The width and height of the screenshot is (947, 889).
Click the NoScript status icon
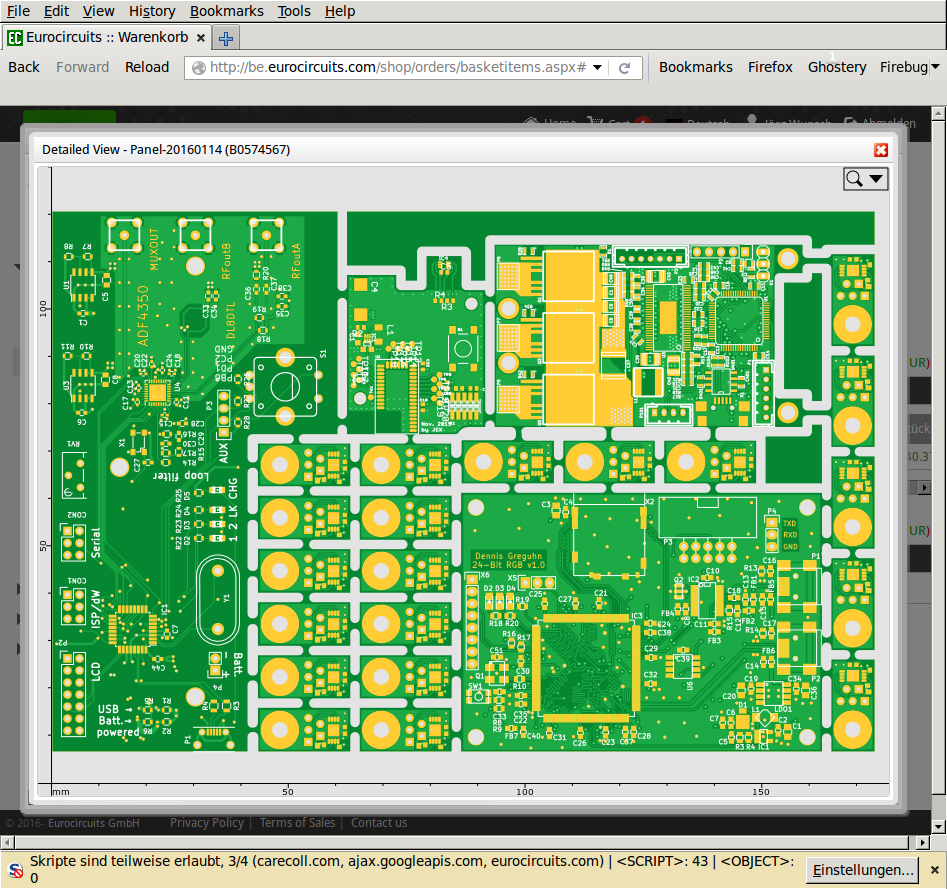(16, 870)
